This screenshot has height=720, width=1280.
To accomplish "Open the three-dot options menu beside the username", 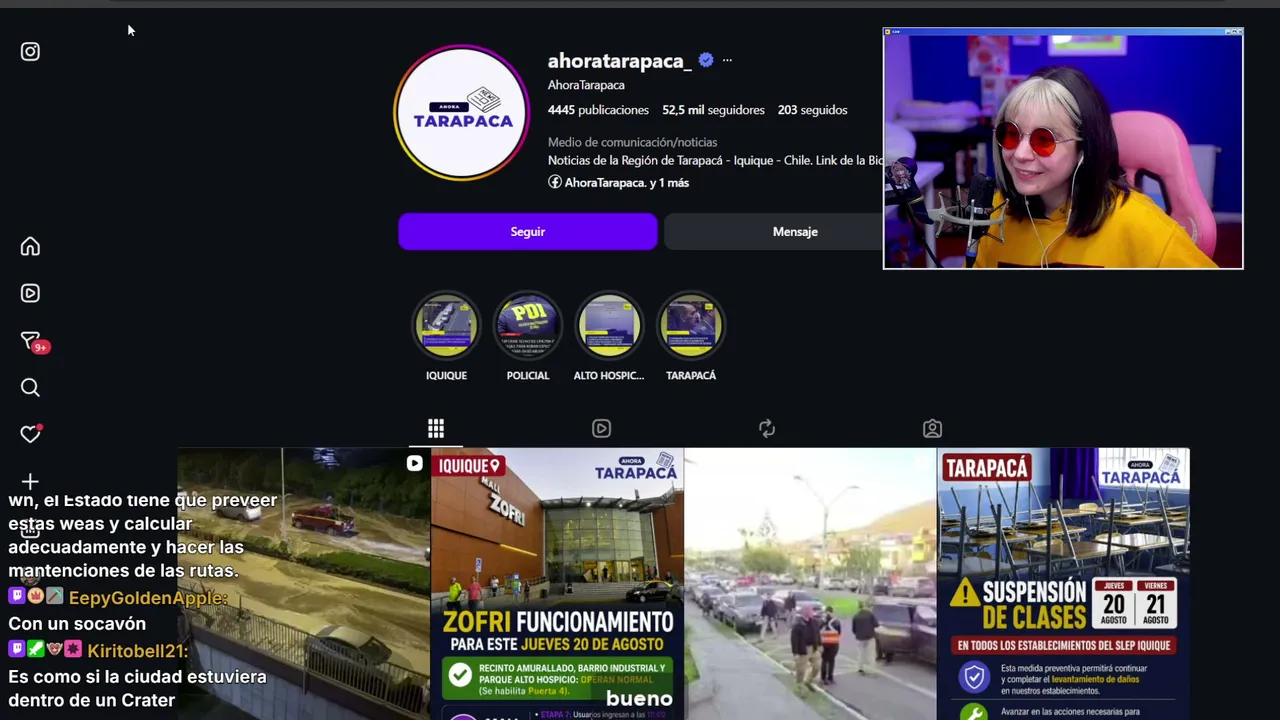I will [727, 60].
